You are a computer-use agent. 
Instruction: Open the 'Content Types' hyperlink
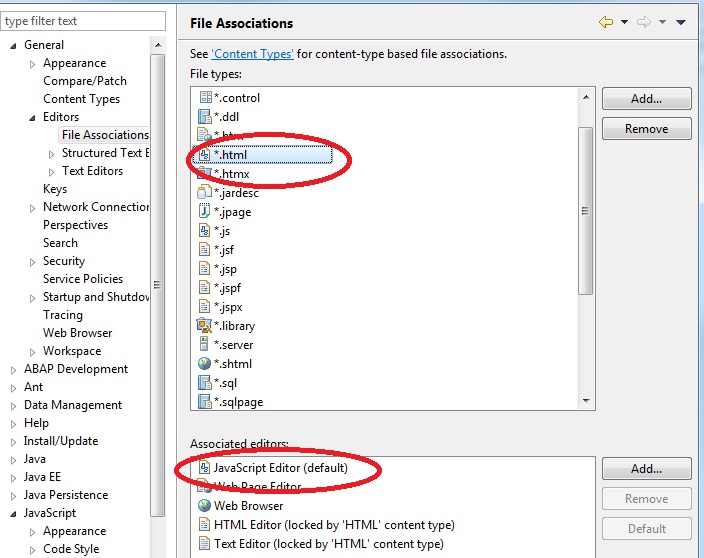[x=252, y=54]
